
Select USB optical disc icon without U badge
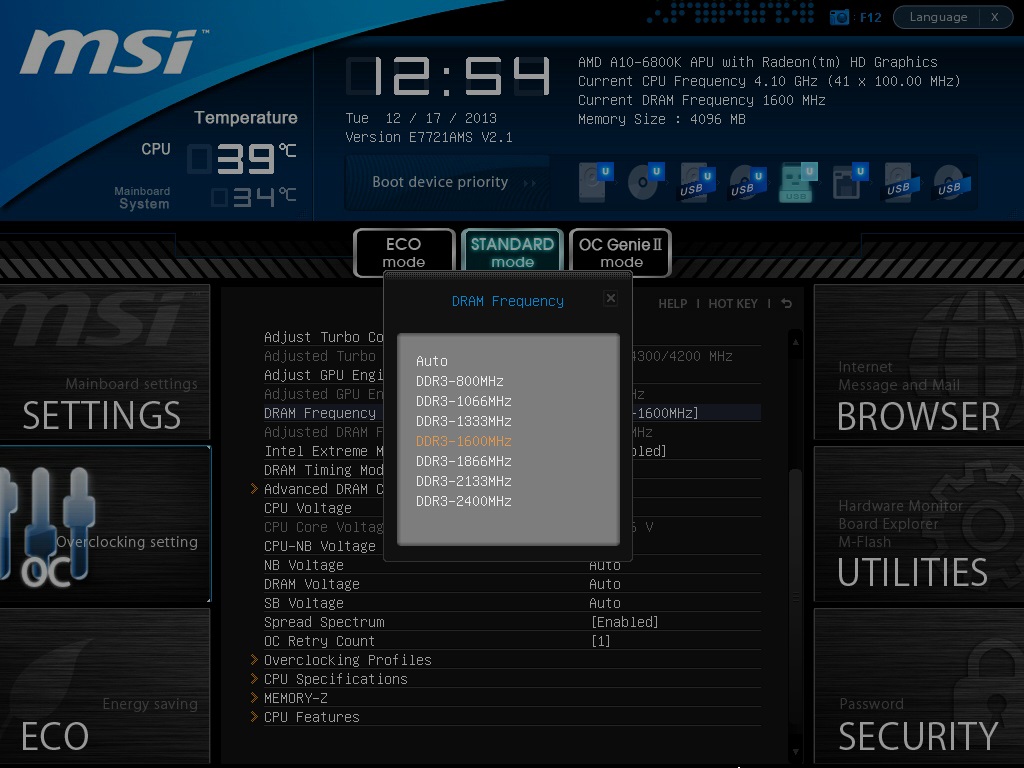pyautogui.click(x=952, y=182)
